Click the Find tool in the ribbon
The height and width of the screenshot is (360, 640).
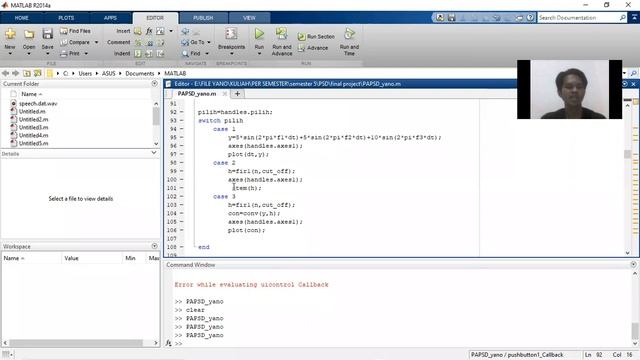(191, 53)
